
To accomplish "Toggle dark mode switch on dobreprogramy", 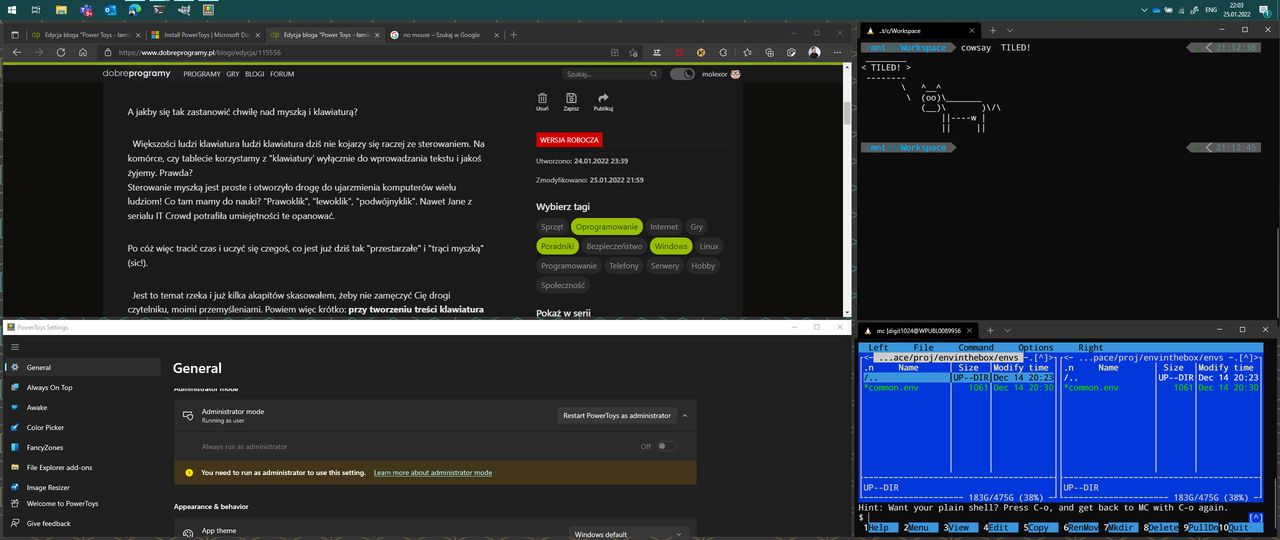I will pyautogui.click(x=682, y=74).
